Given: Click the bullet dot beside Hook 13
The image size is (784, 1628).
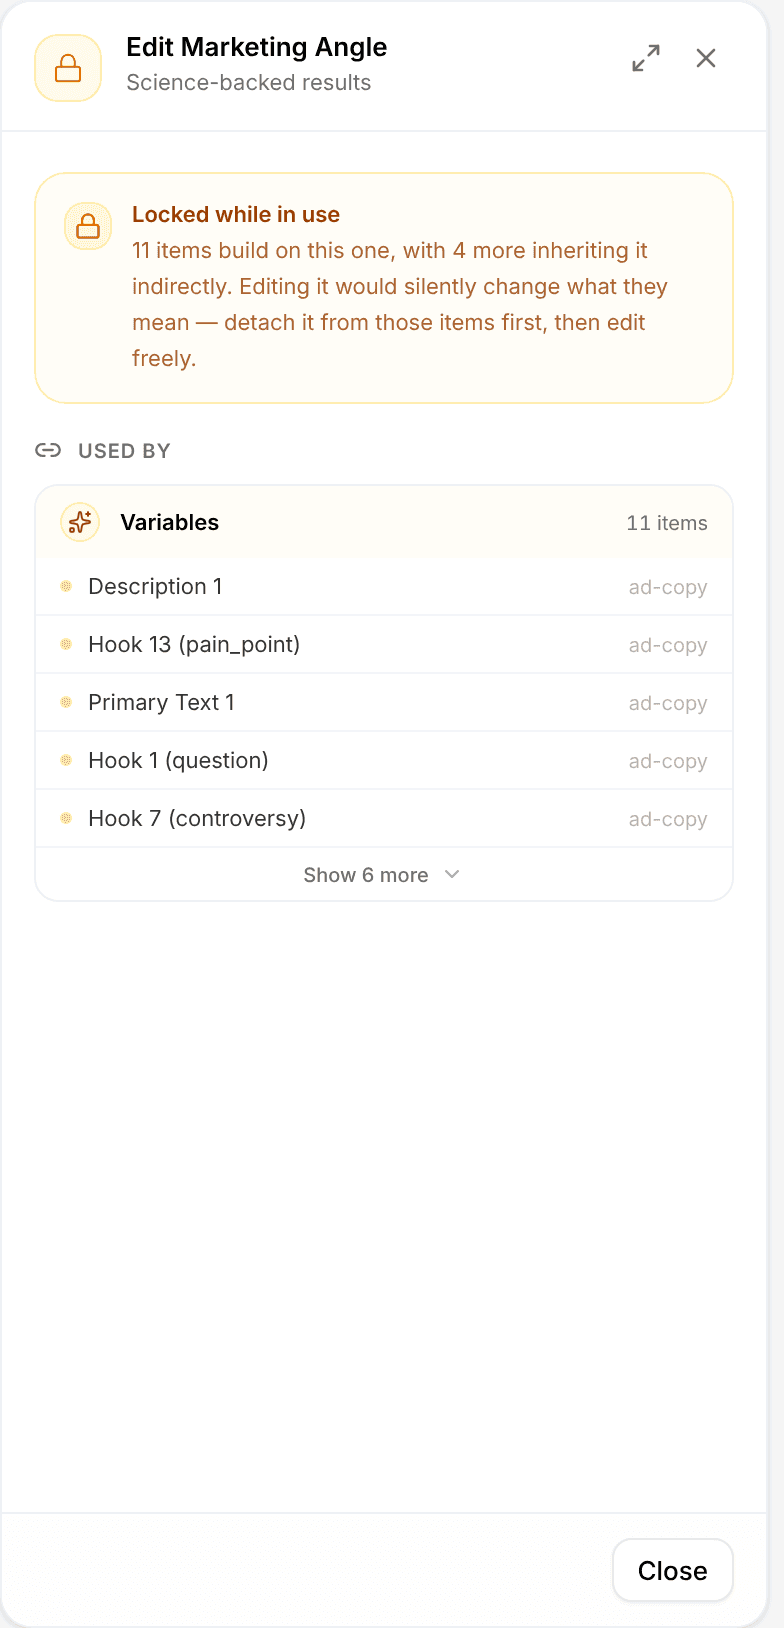Looking at the screenshot, I should click(66, 644).
